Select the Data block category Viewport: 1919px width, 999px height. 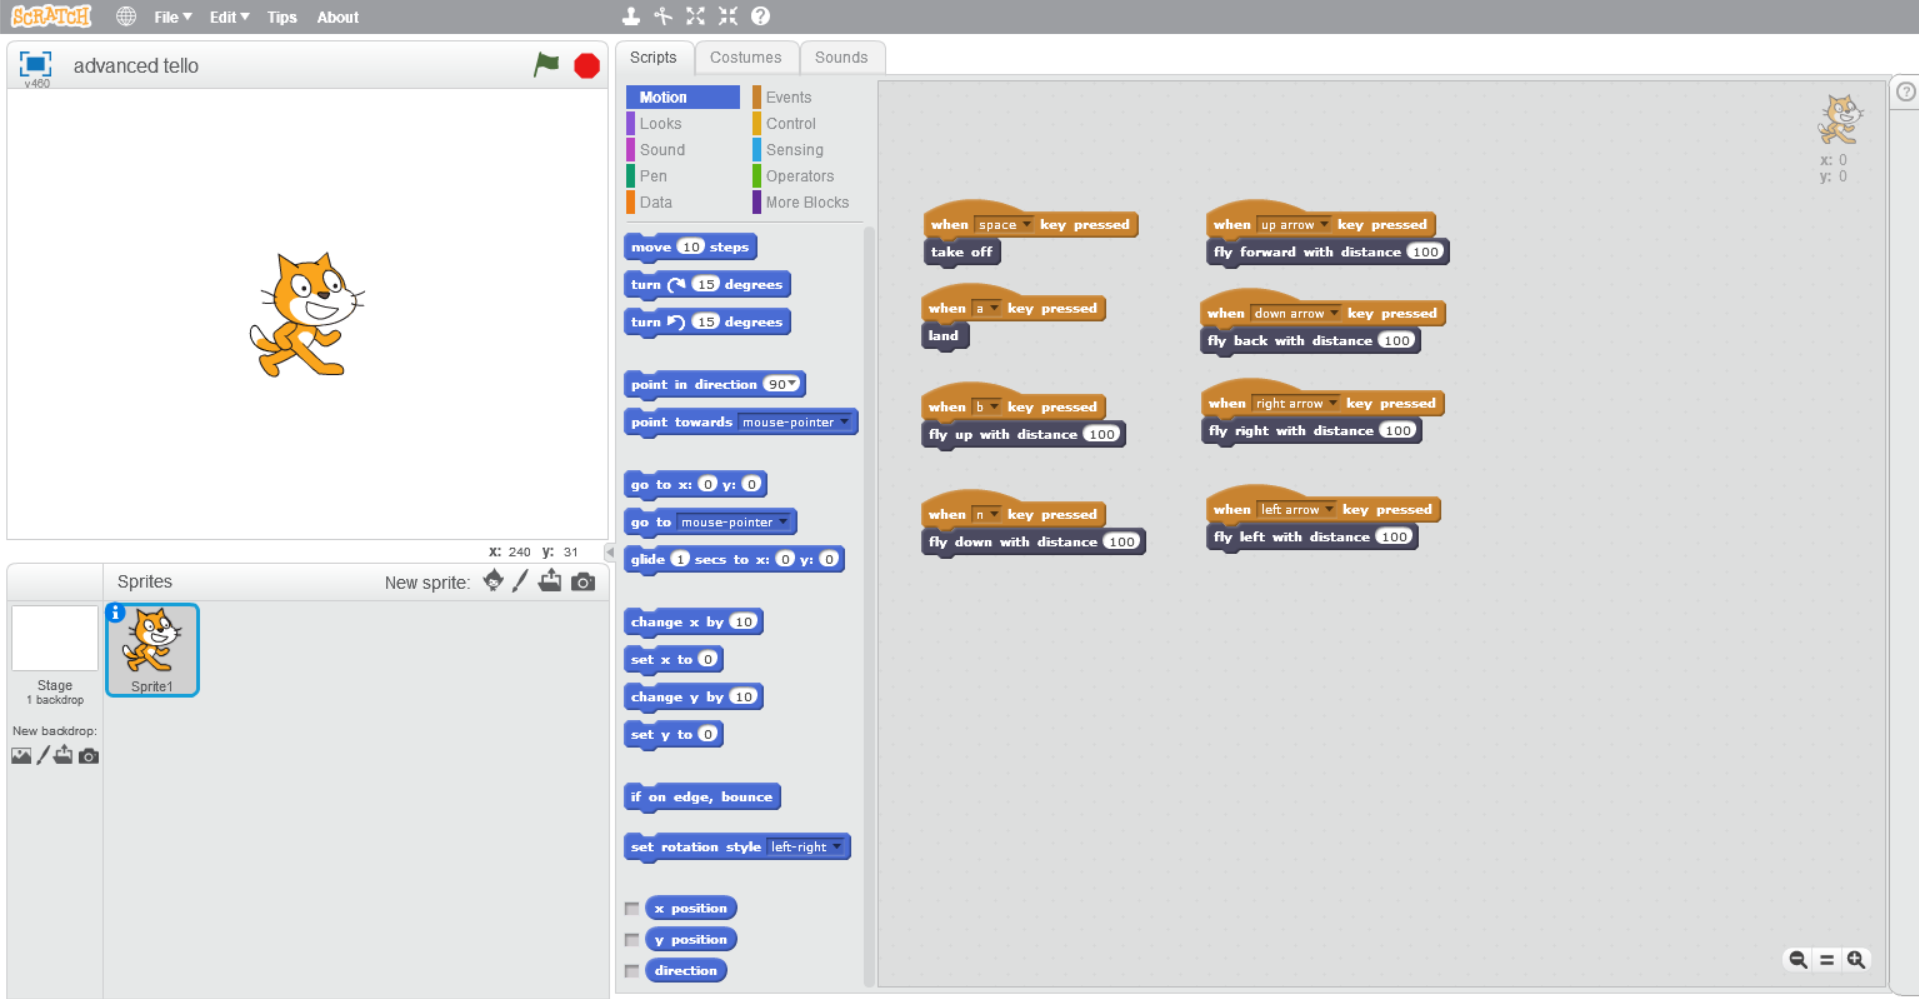coord(655,202)
